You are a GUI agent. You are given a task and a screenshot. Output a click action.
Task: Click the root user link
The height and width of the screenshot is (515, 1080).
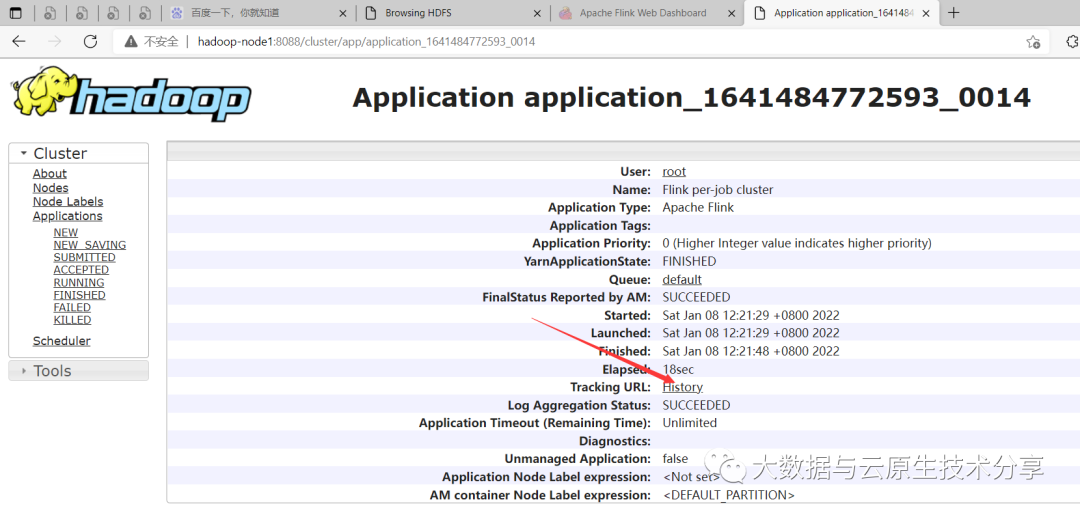pos(674,171)
